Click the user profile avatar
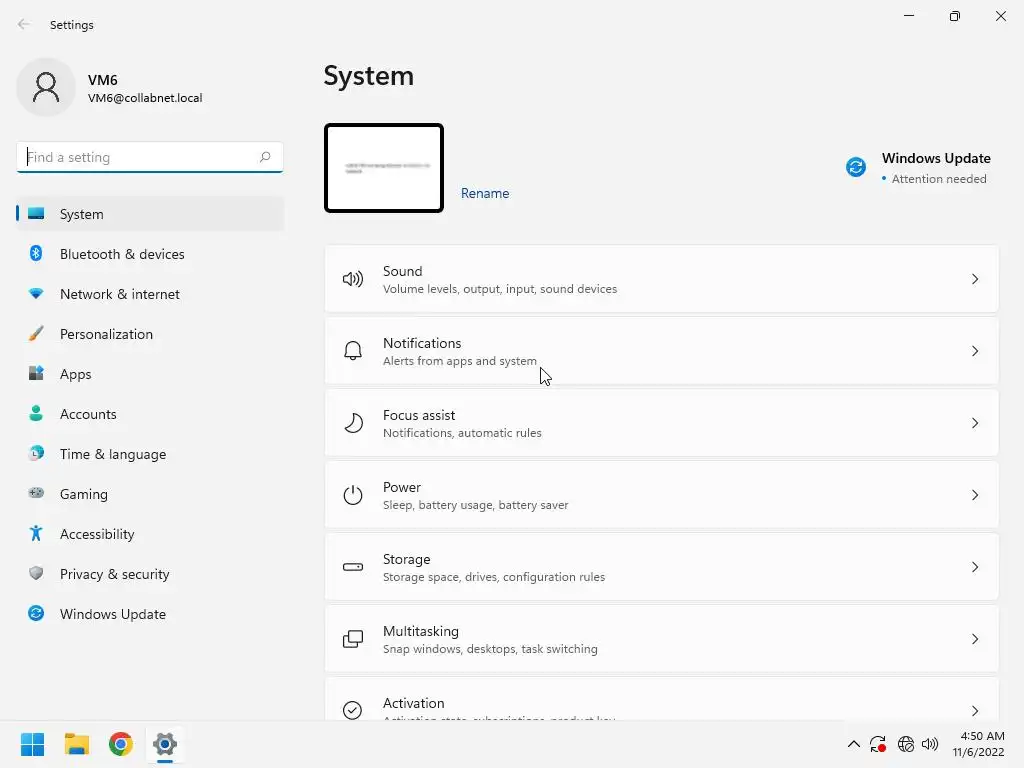 46,88
